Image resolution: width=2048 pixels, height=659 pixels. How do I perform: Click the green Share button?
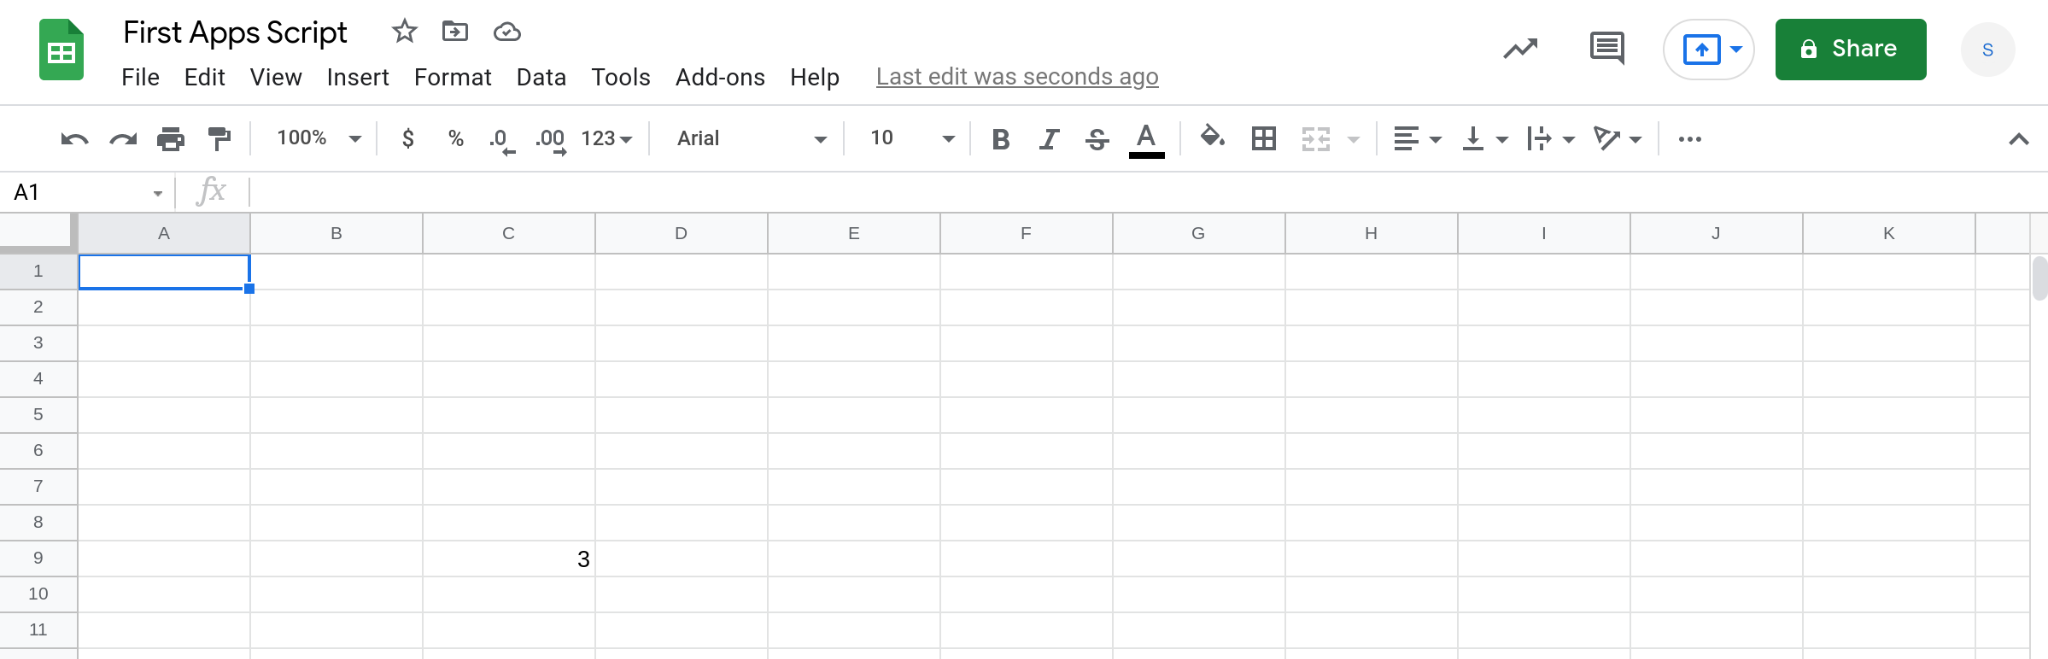coord(1850,49)
